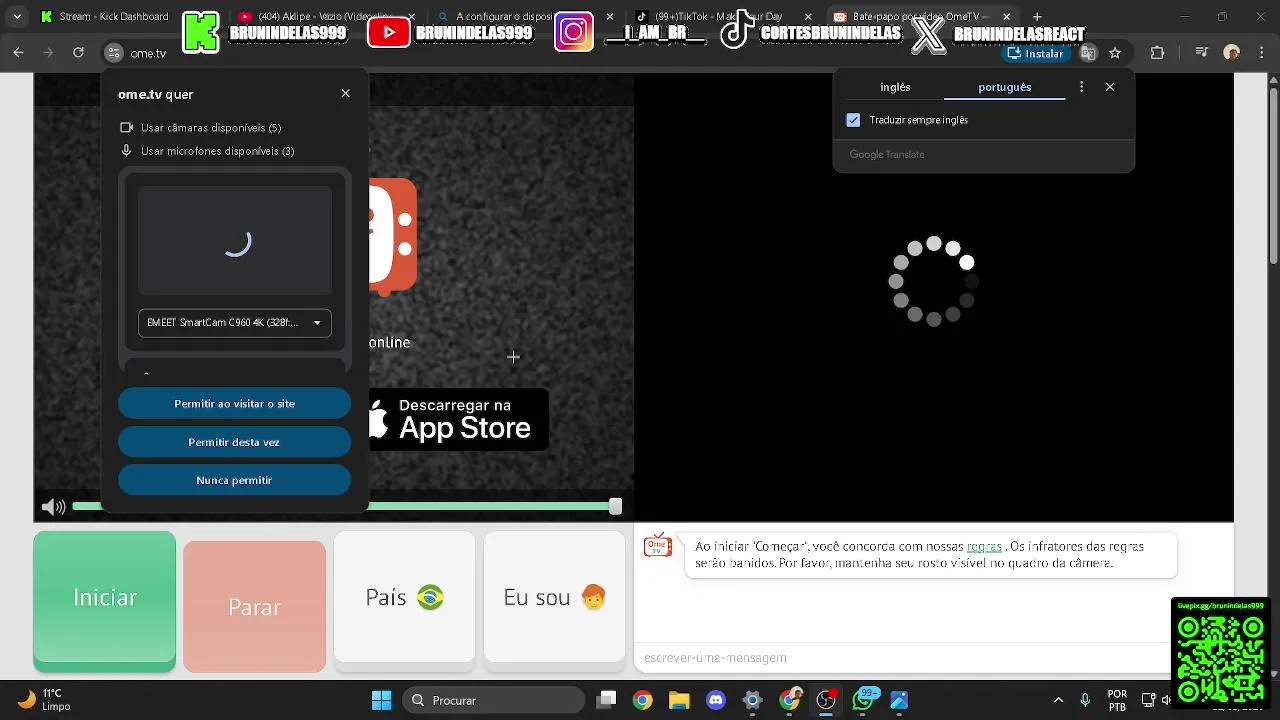Open the Windows Start menu
Image resolution: width=1280 pixels, height=720 pixels.
pos(381,700)
